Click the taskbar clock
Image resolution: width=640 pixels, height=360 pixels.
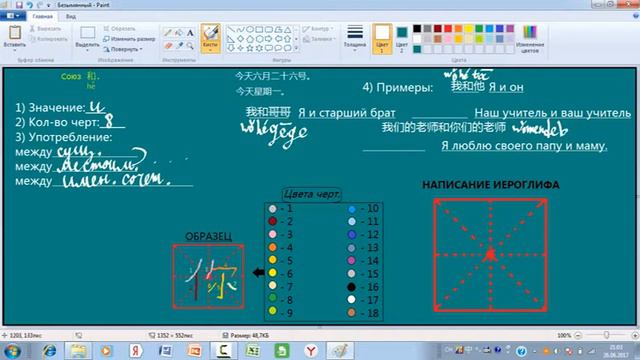[616, 351]
